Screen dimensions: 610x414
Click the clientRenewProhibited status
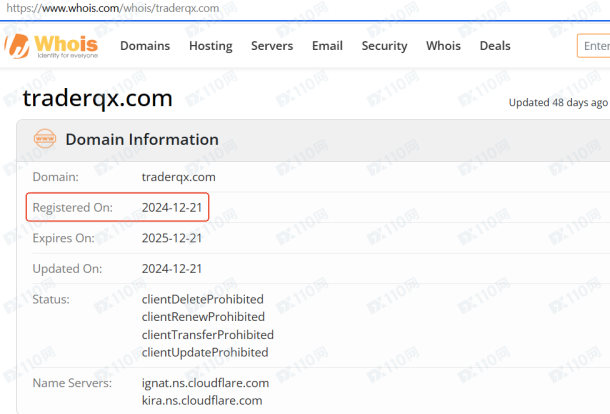click(203, 317)
